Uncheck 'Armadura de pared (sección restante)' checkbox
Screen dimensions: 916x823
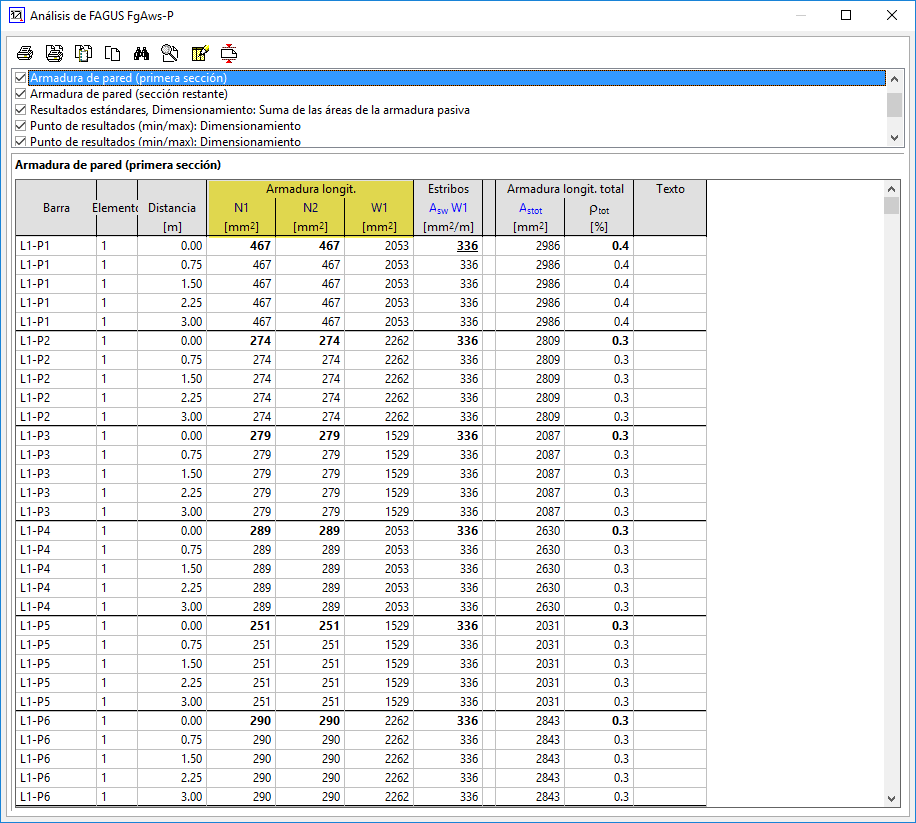click(21, 94)
